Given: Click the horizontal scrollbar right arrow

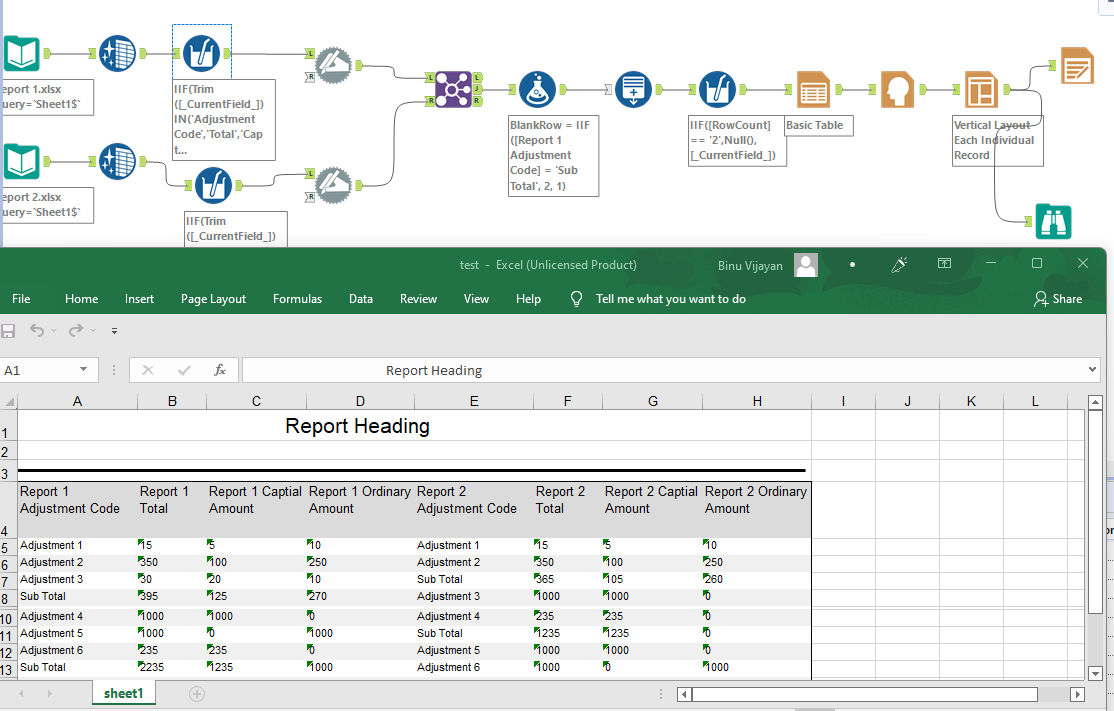Looking at the screenshot, I should click(x=1079, y=694).
